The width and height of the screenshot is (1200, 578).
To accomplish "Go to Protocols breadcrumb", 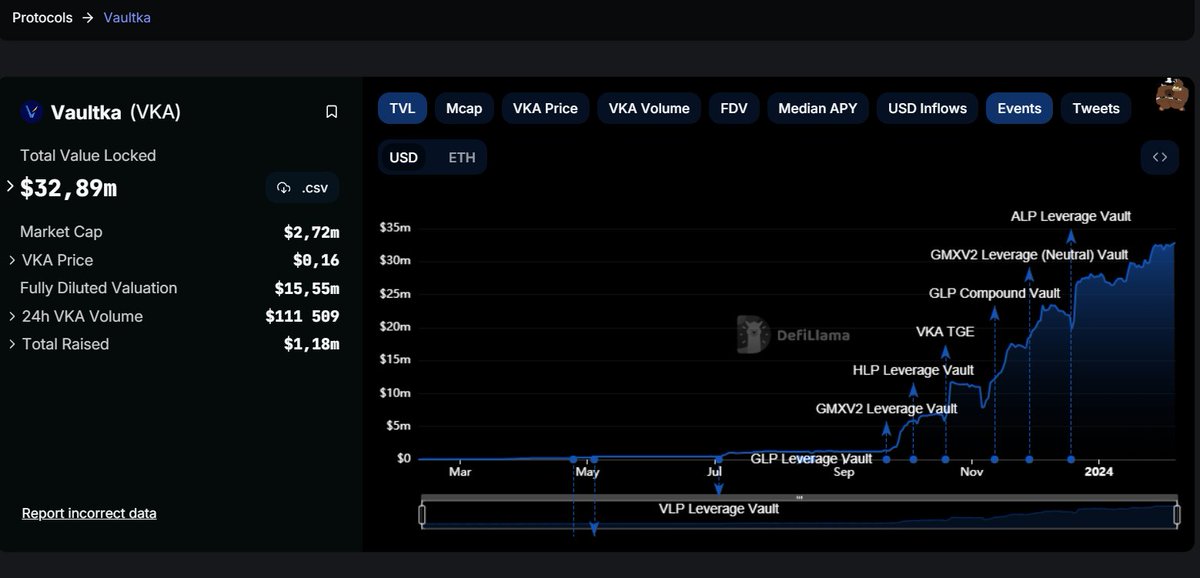I will tap(42, 17).
